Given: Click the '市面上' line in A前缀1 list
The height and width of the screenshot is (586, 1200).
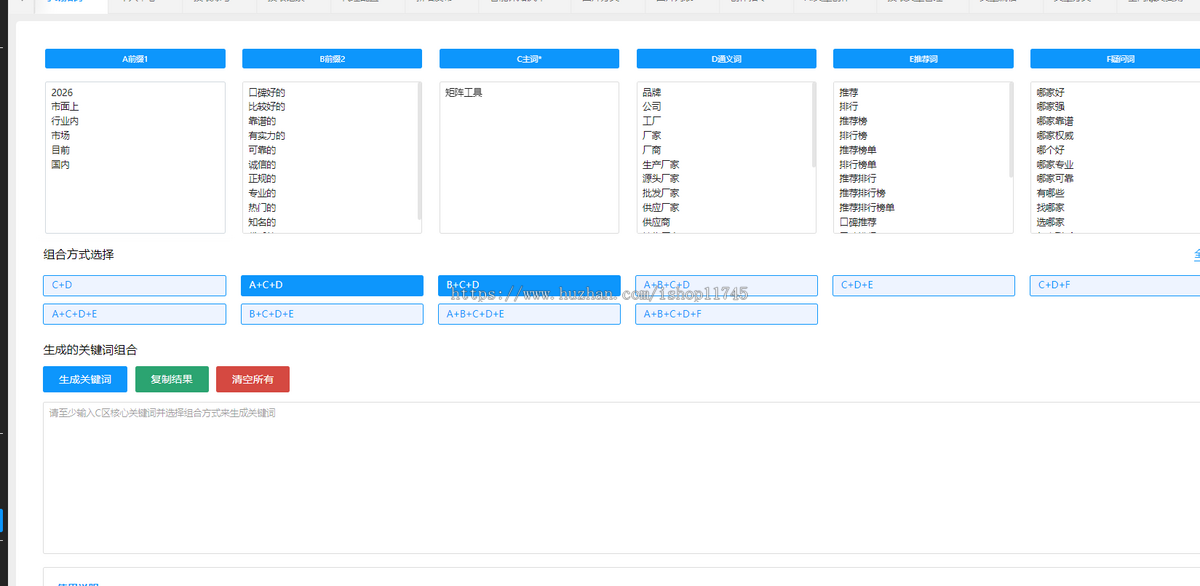Looking at the screenshot, I should [65, 107].
